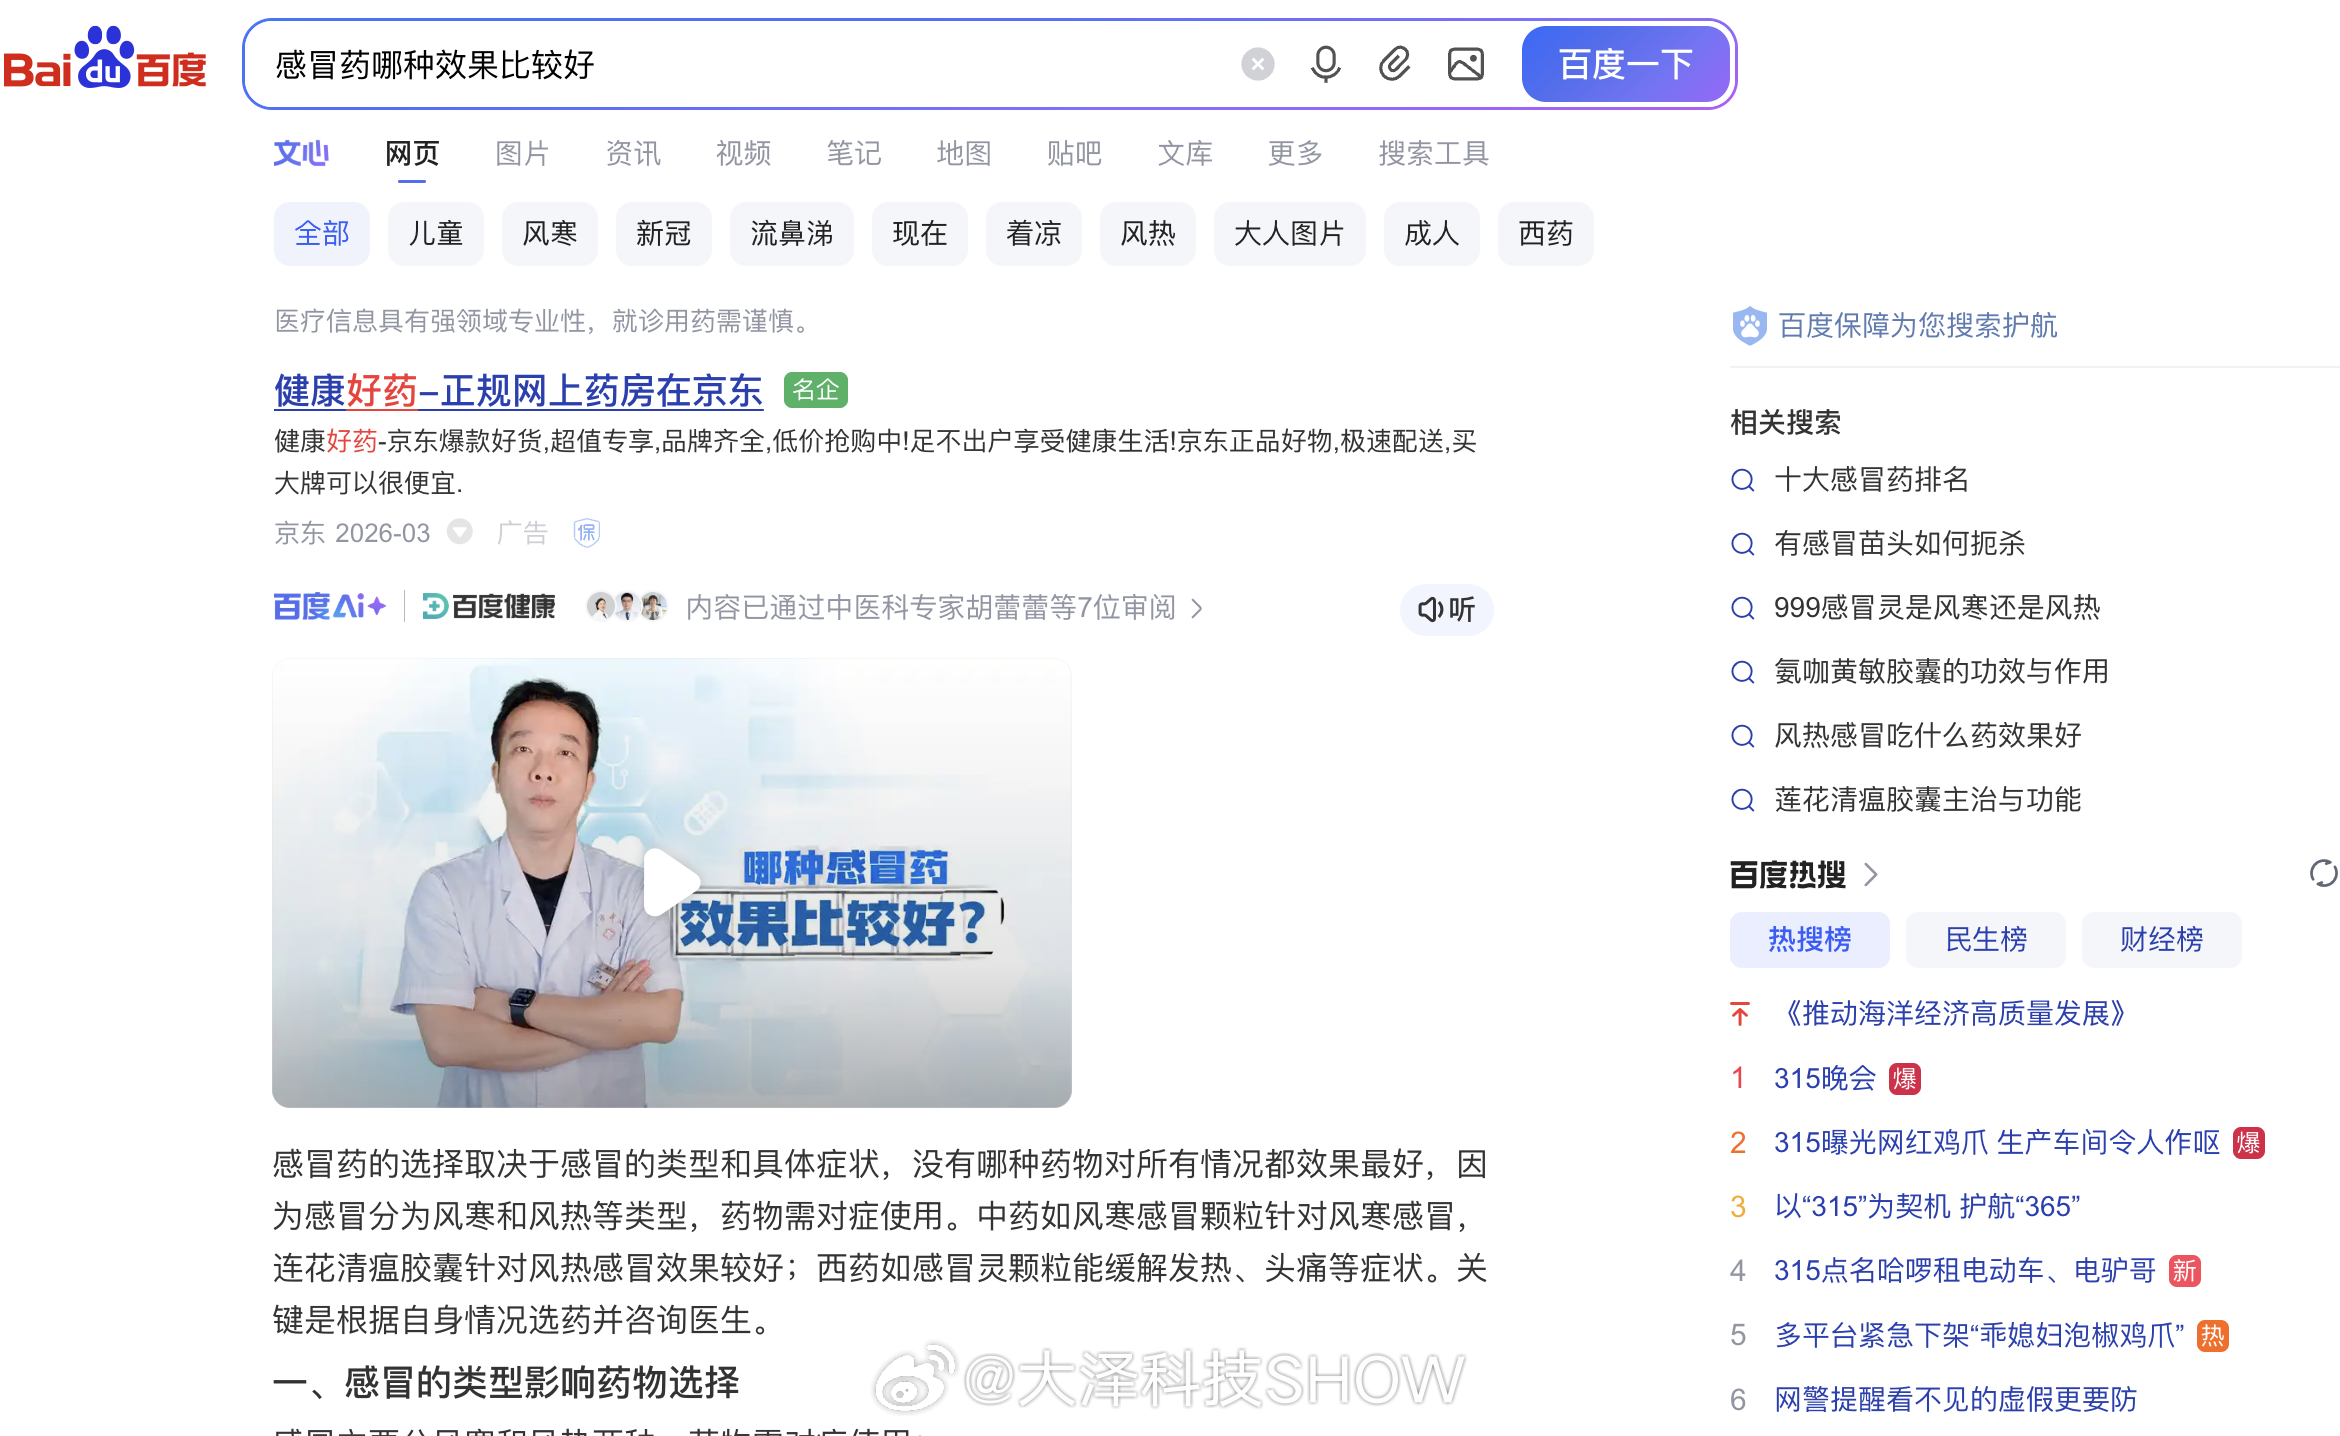Switch to the 财经榜 hot list tab
Image resolution: width=2340 pixels, height=1436 pixels.
pos(2161,939)
